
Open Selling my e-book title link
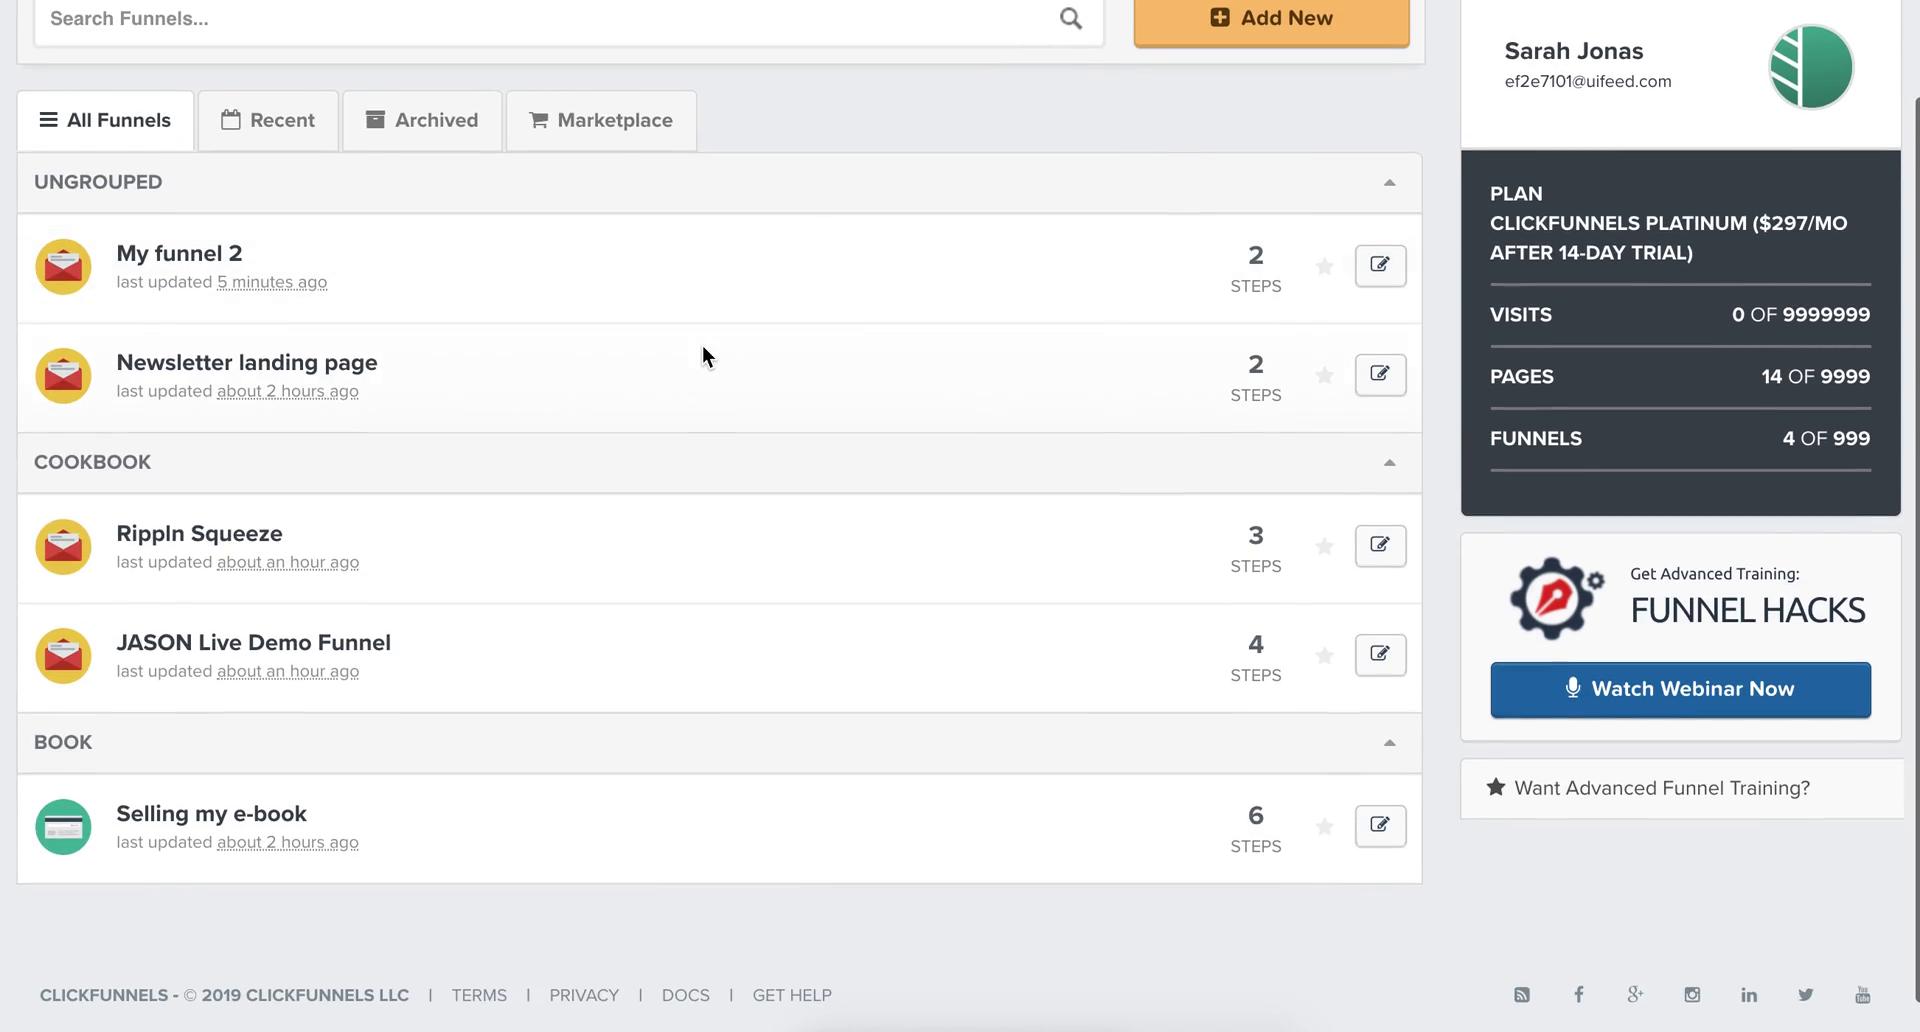[x=211, y=813]
